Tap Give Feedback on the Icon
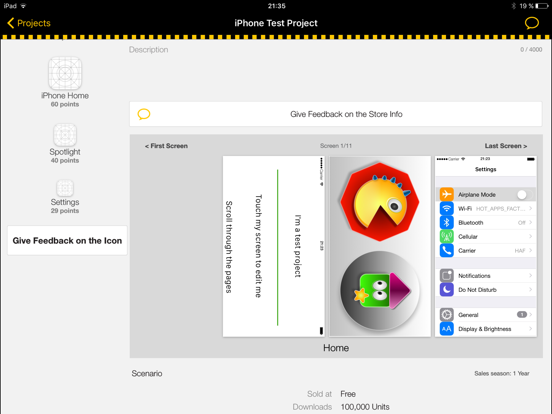The height and width of the screenshot is (414, 552). [x=67, y=240]
